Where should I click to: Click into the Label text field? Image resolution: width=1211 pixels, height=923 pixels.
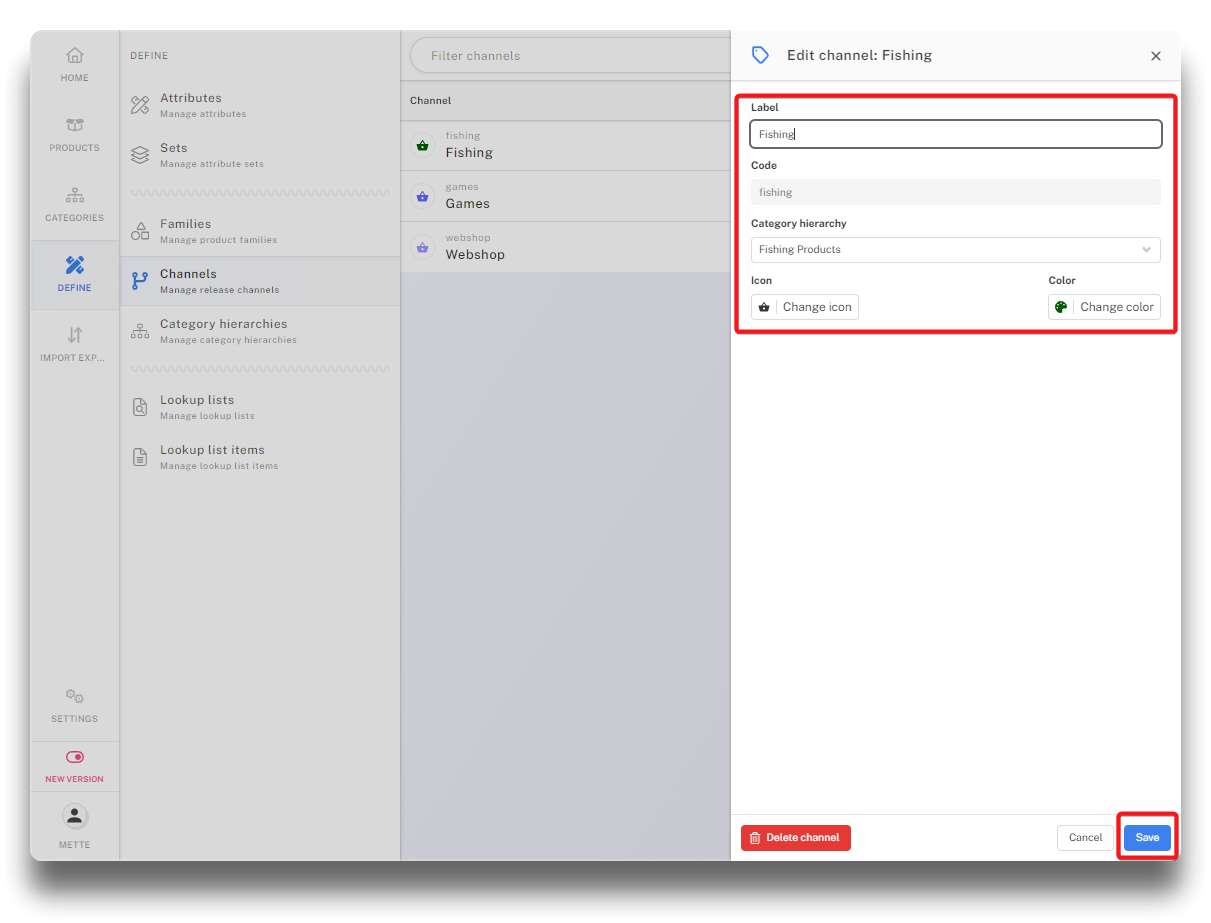point(955,134)
